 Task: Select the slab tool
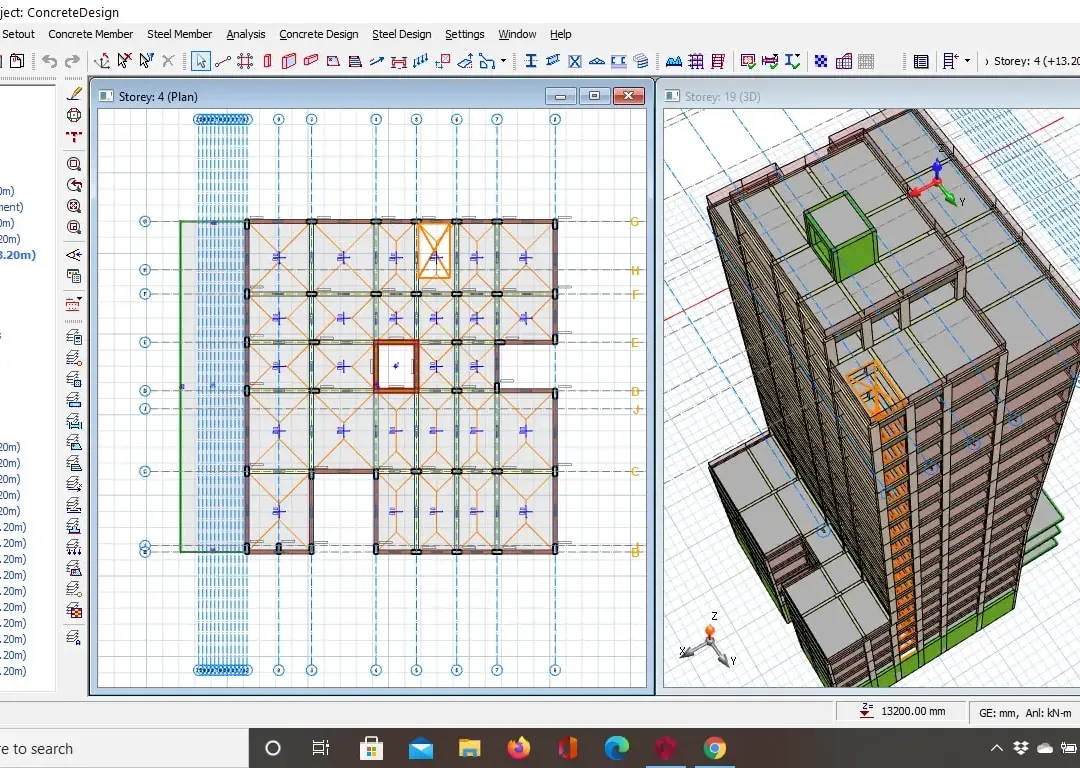(333, 61)
